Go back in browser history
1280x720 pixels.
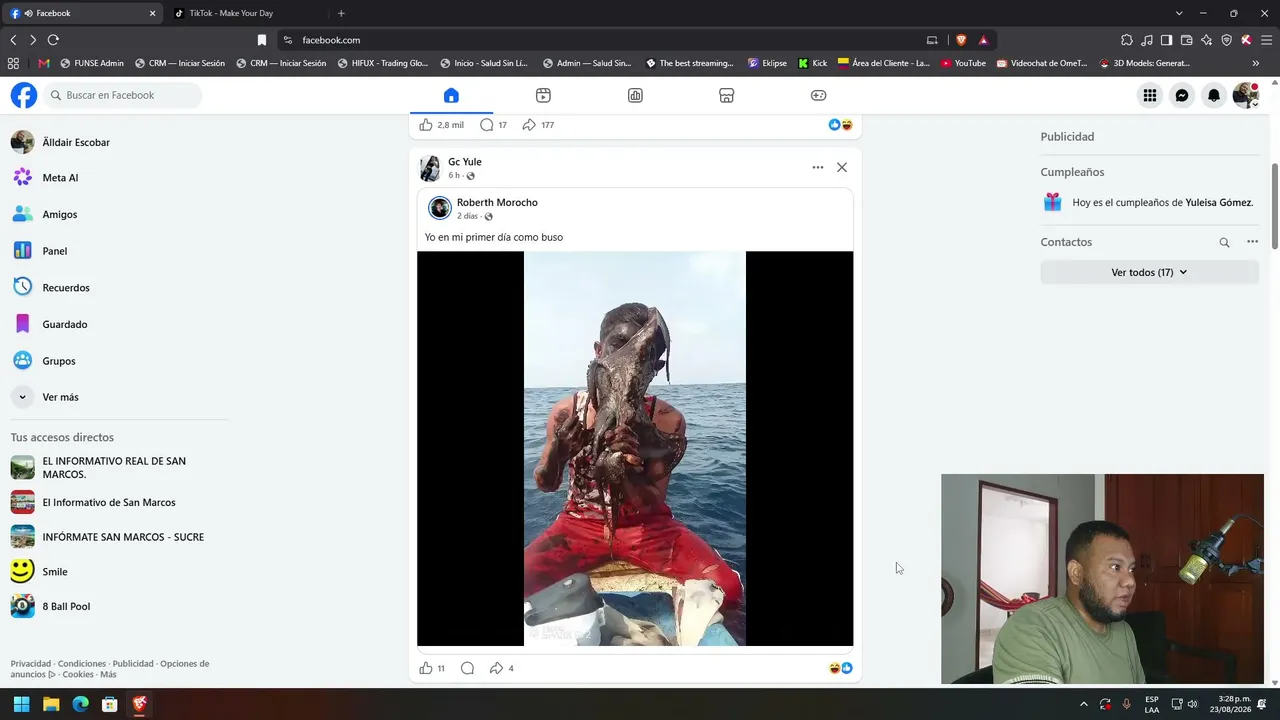click(x=13, y=40)
